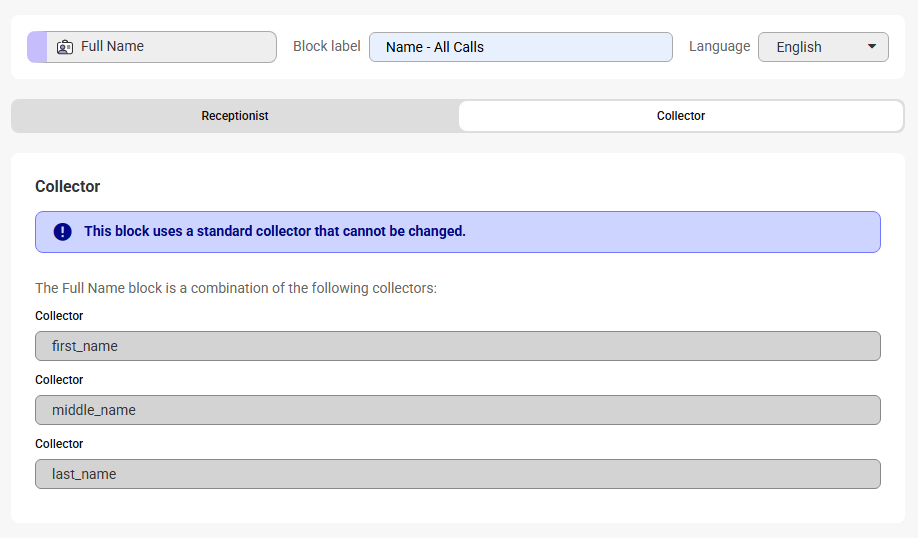Select the Full Name block type field
The width and height of the screenshot is (918, 538).
click(160, 47)
